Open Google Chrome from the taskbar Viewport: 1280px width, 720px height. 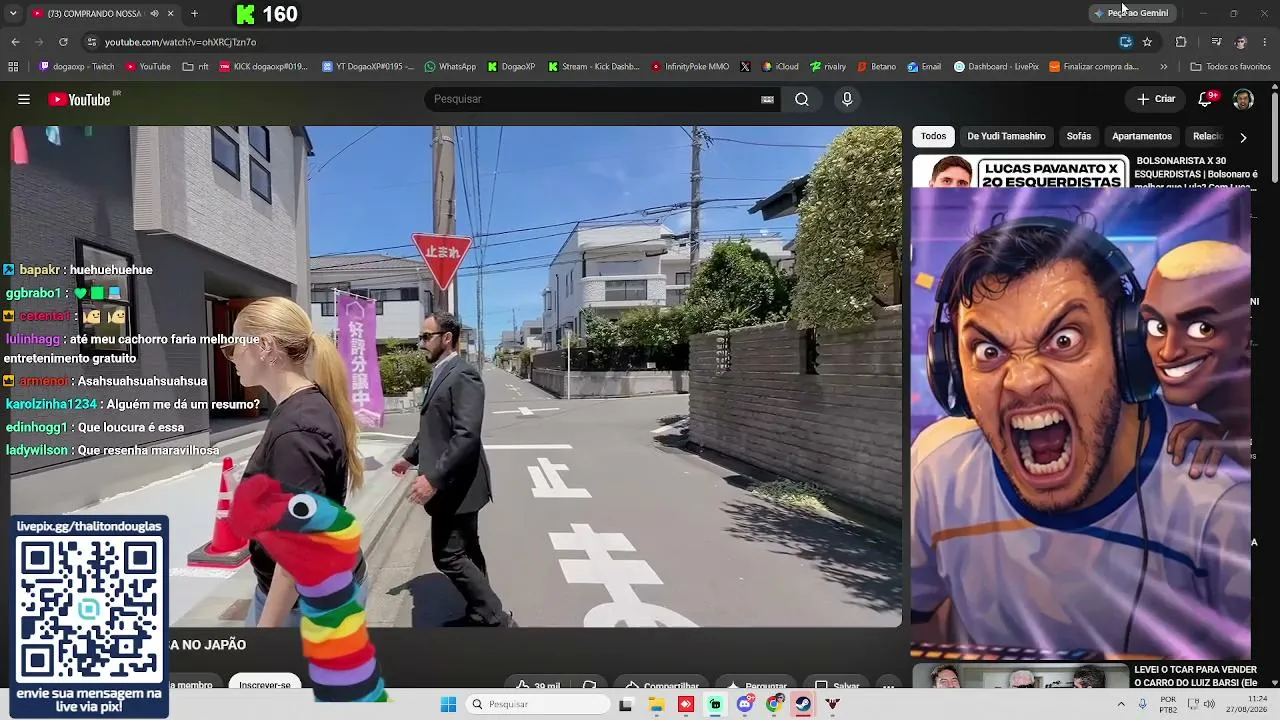click(x=774, y=704)
